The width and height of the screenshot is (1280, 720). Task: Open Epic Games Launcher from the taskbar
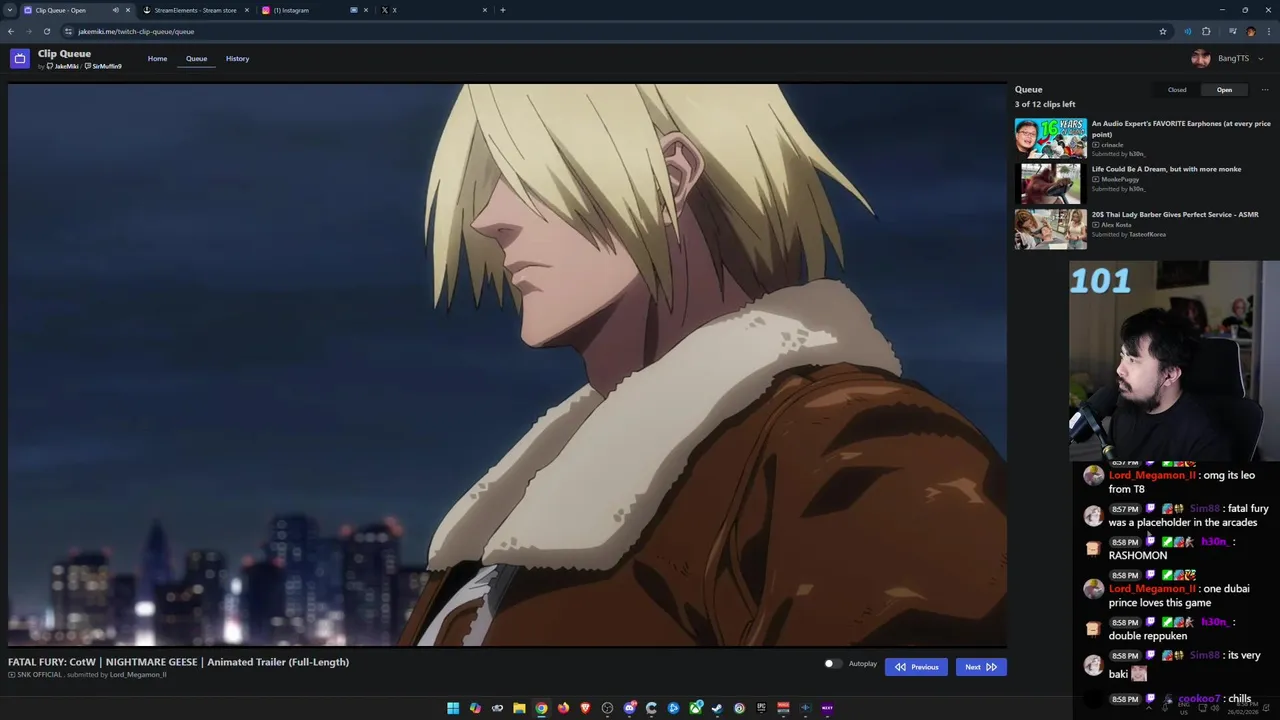761,708
